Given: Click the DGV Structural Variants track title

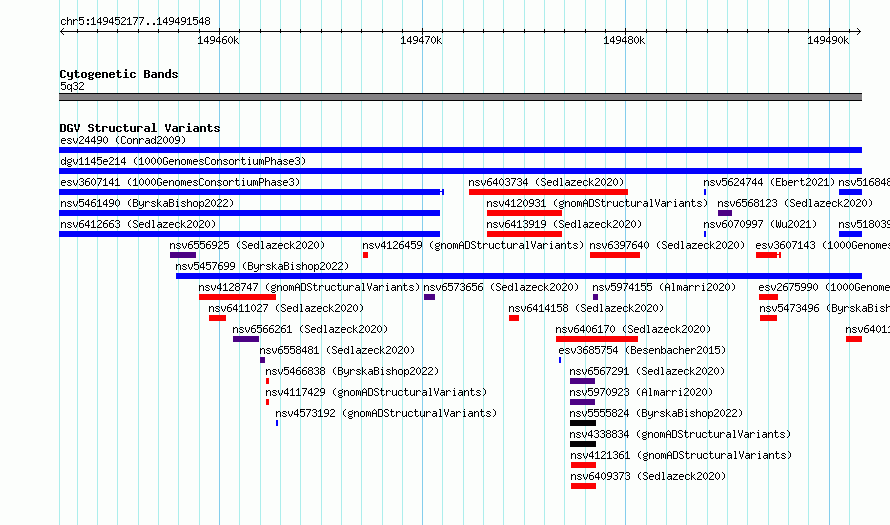Looking at the screenshot, I should (140, 128).
